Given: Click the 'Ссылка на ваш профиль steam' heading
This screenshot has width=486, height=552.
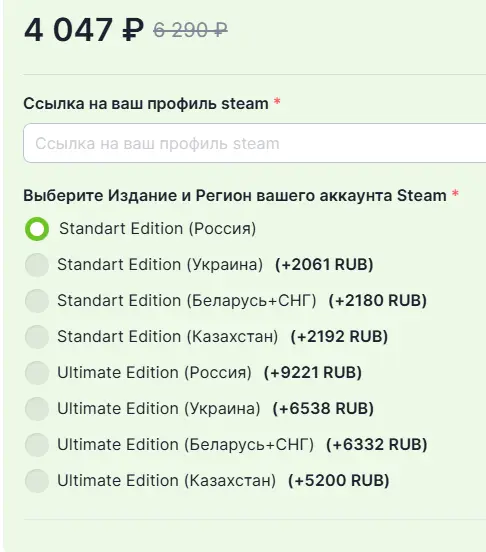Looking at the screenshot, I should 146,104.
